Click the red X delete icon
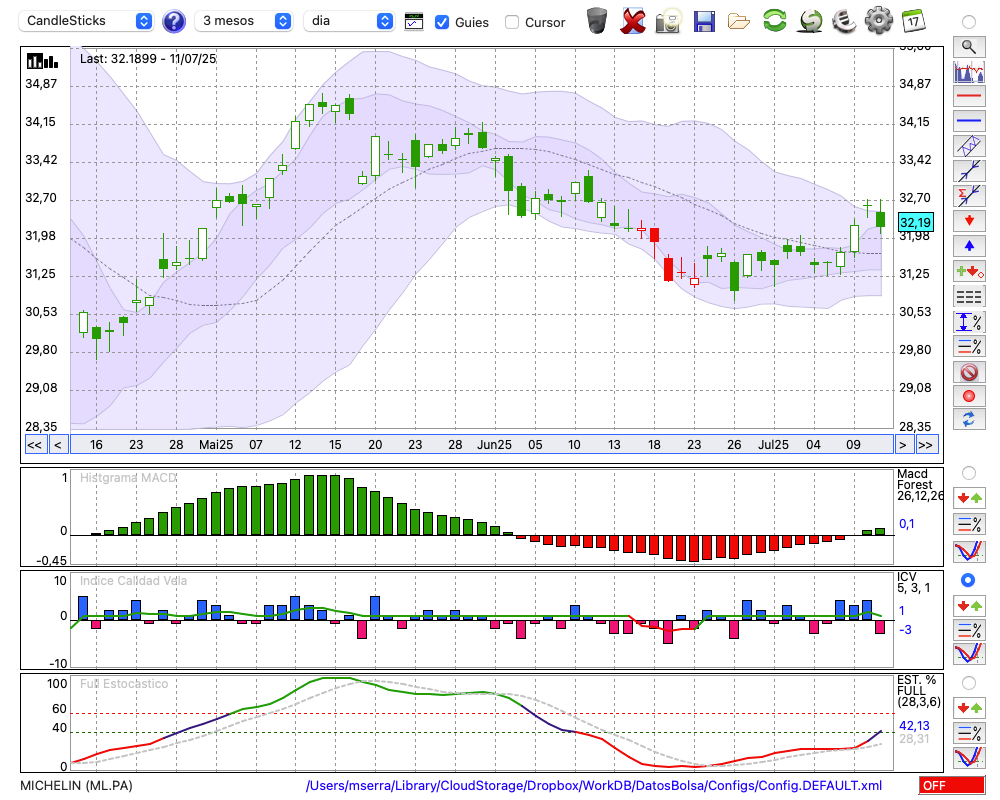This screenshot has width=1000, height=800. point(633,21)
